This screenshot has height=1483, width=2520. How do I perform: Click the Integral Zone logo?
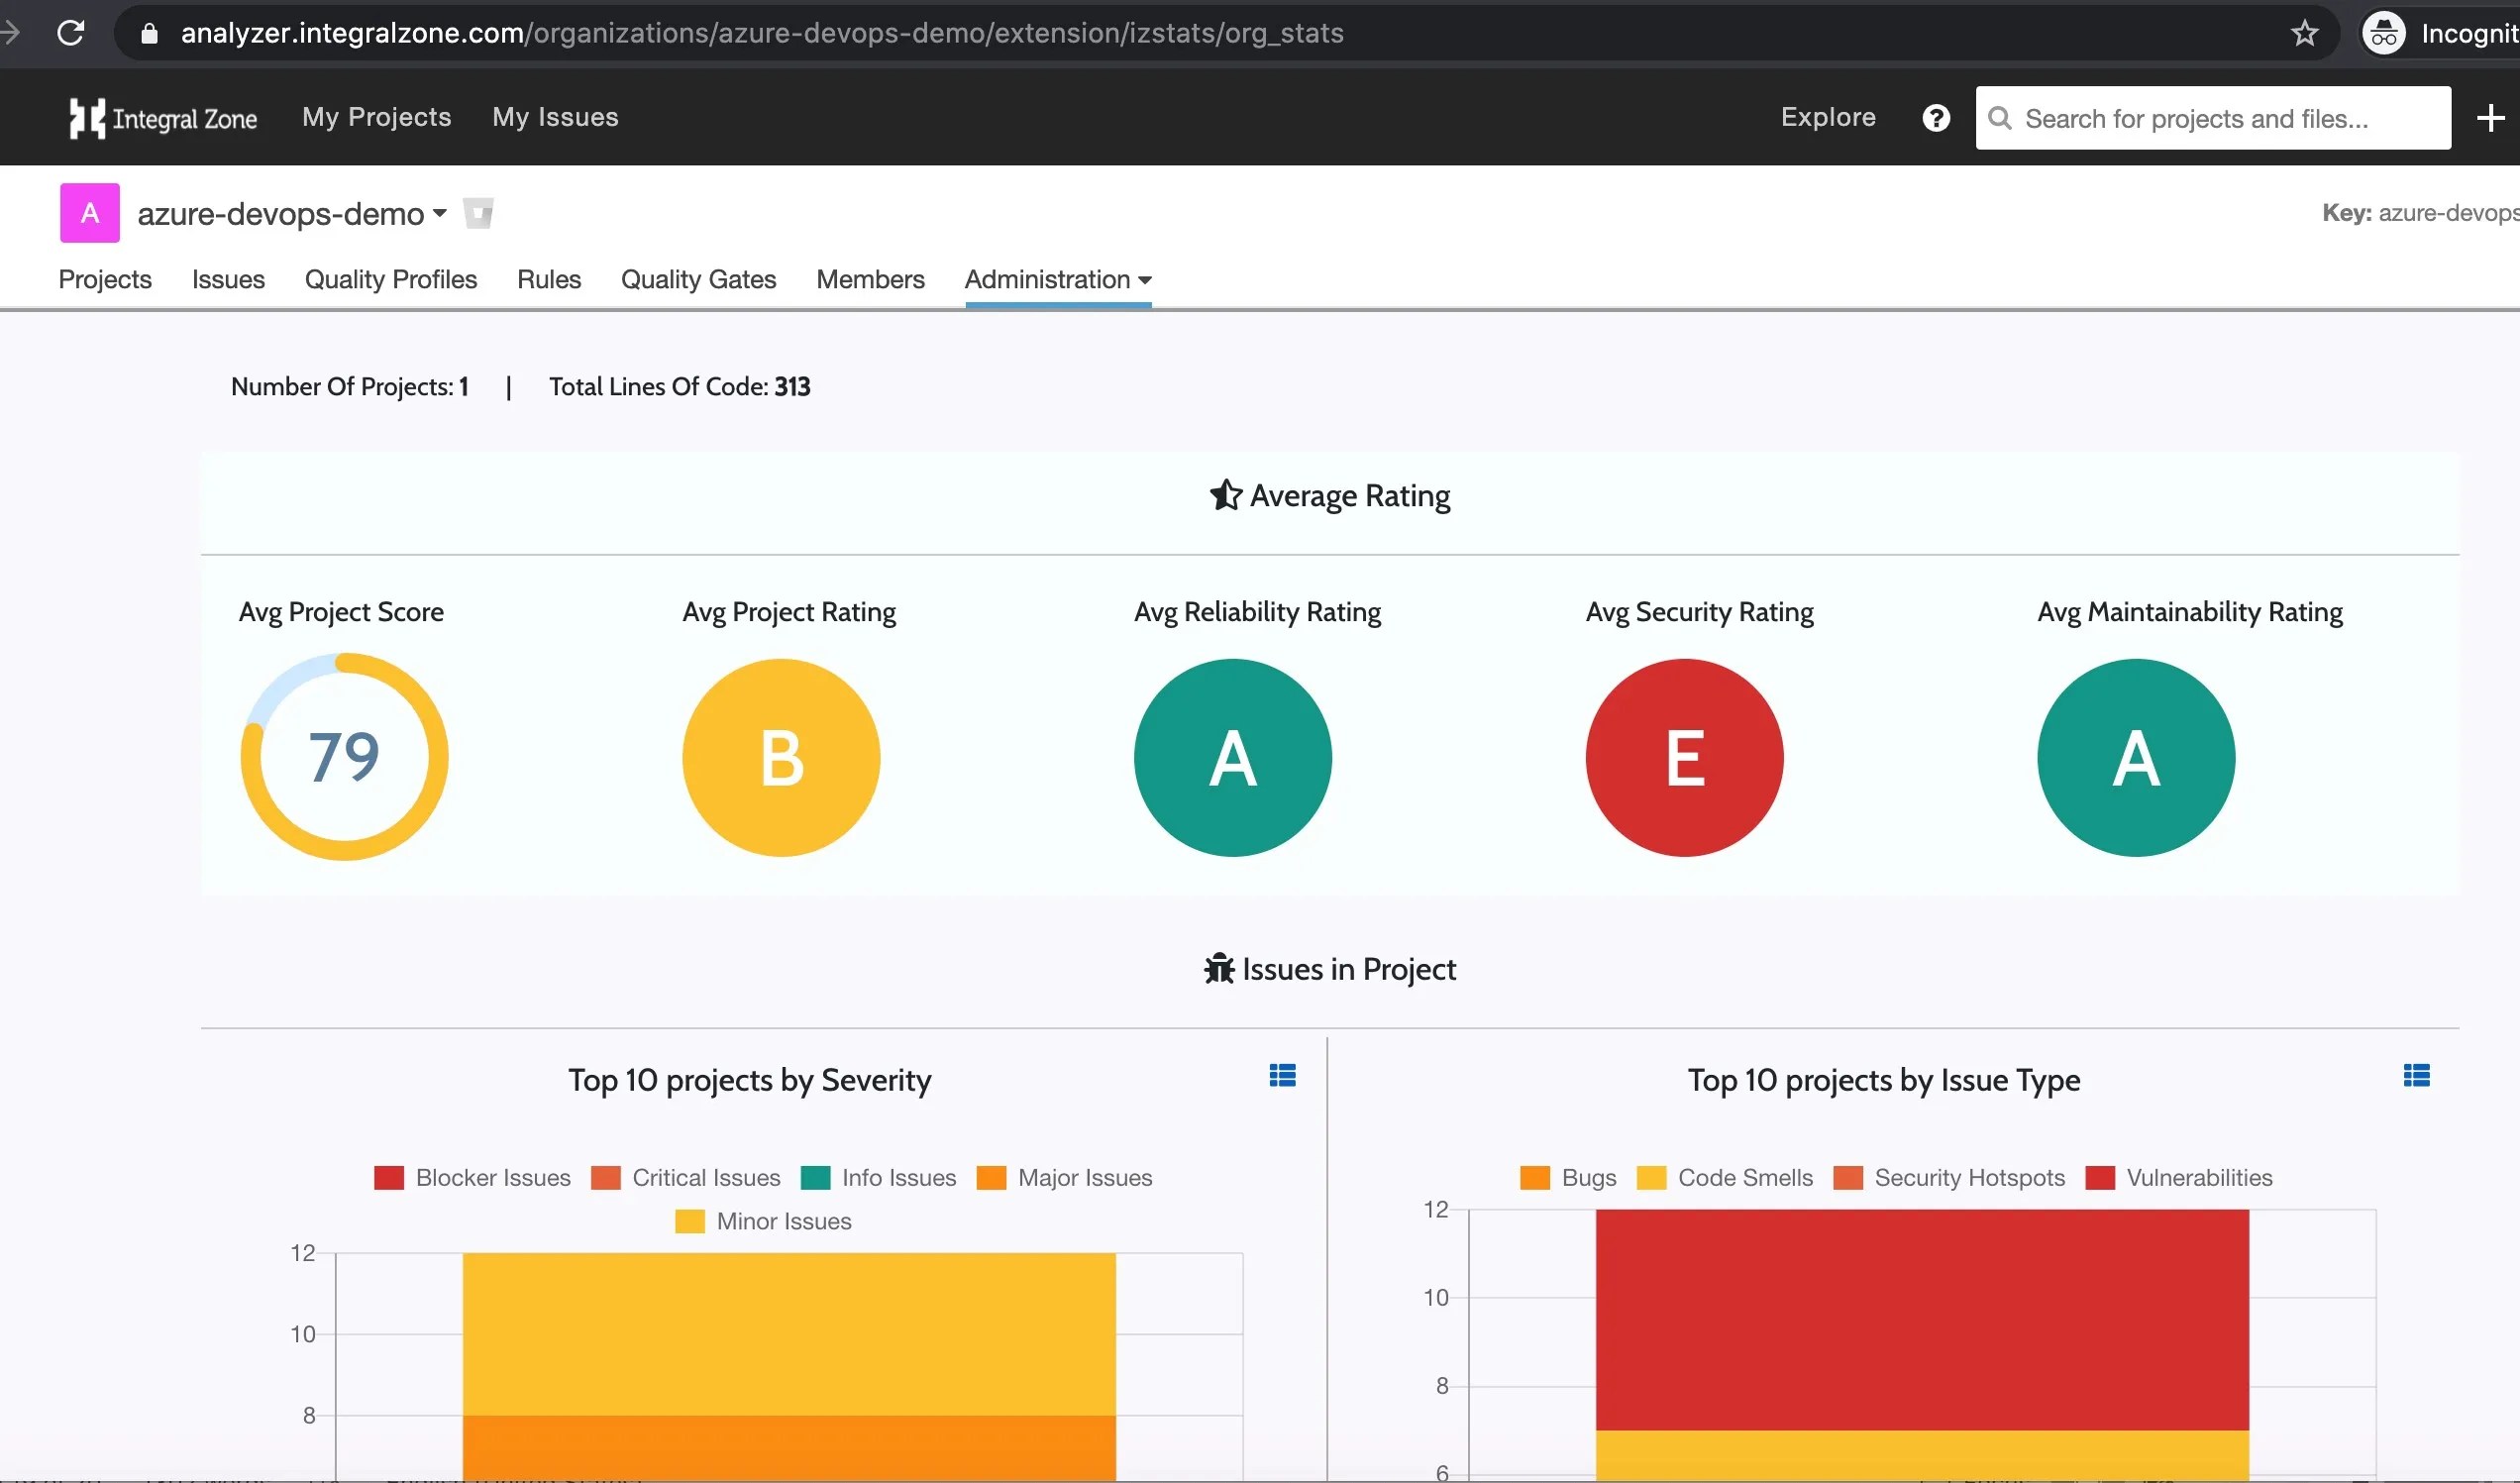click(x=163, y=118)
